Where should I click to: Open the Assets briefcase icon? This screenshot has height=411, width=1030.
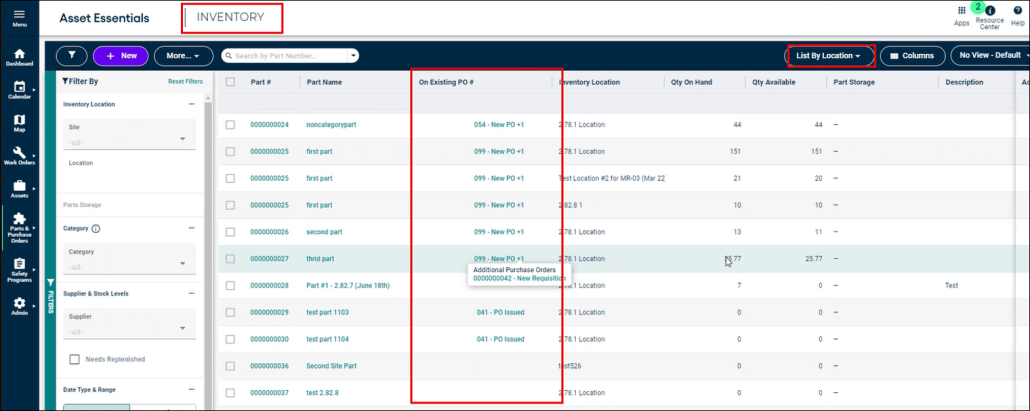[19, 185]
